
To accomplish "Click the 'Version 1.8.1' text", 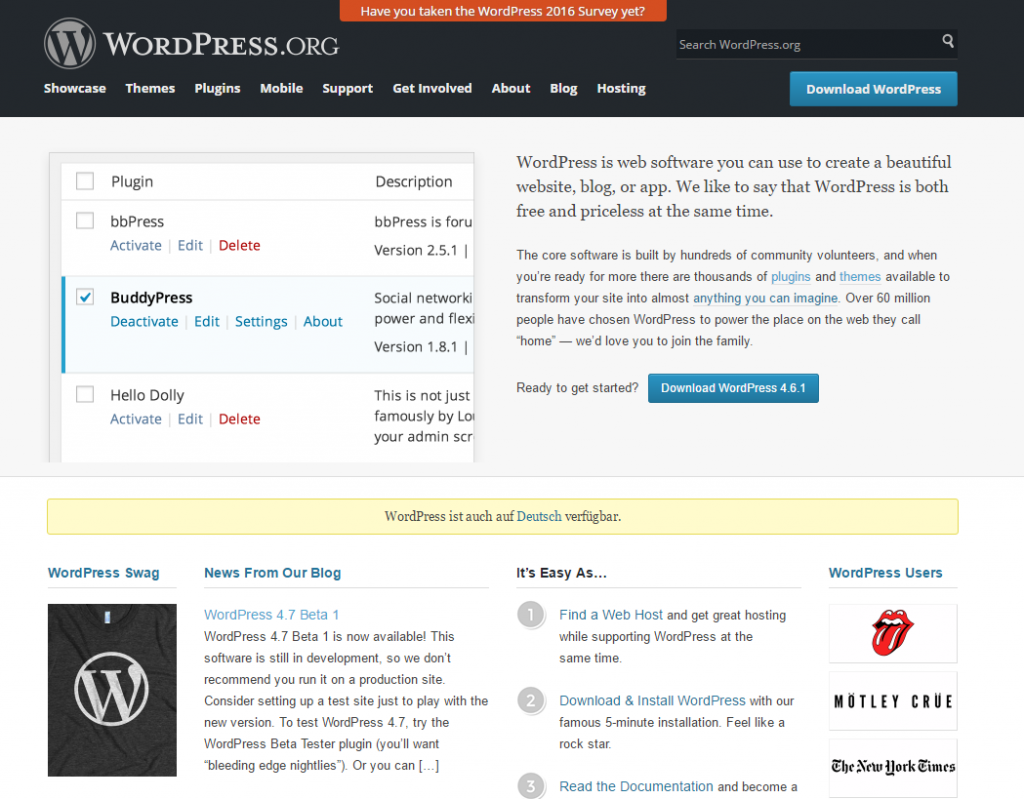I will [x=415, y=347].
